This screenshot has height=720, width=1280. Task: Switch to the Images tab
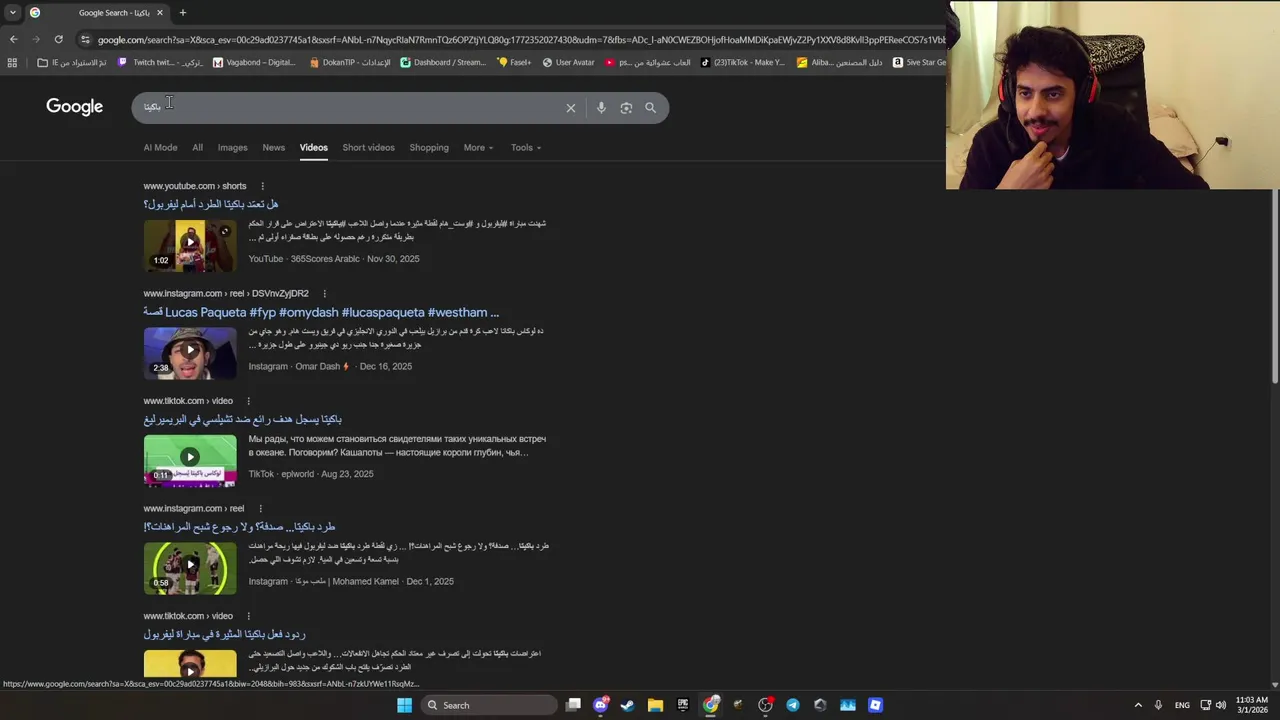click(232, 147)
